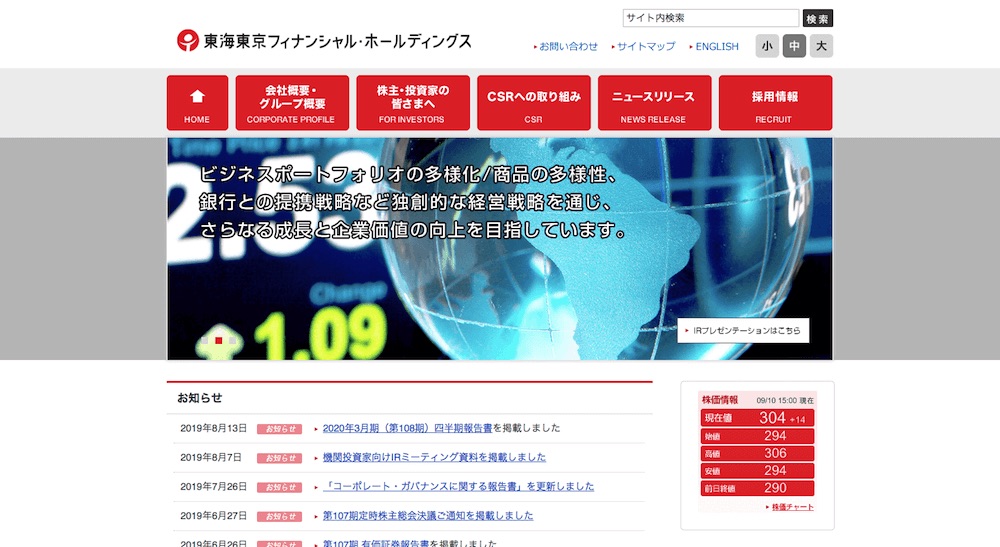Screen dimensions: 1000x547
Task: Click the 始値 294 row
Action: [x=757, y=436]
